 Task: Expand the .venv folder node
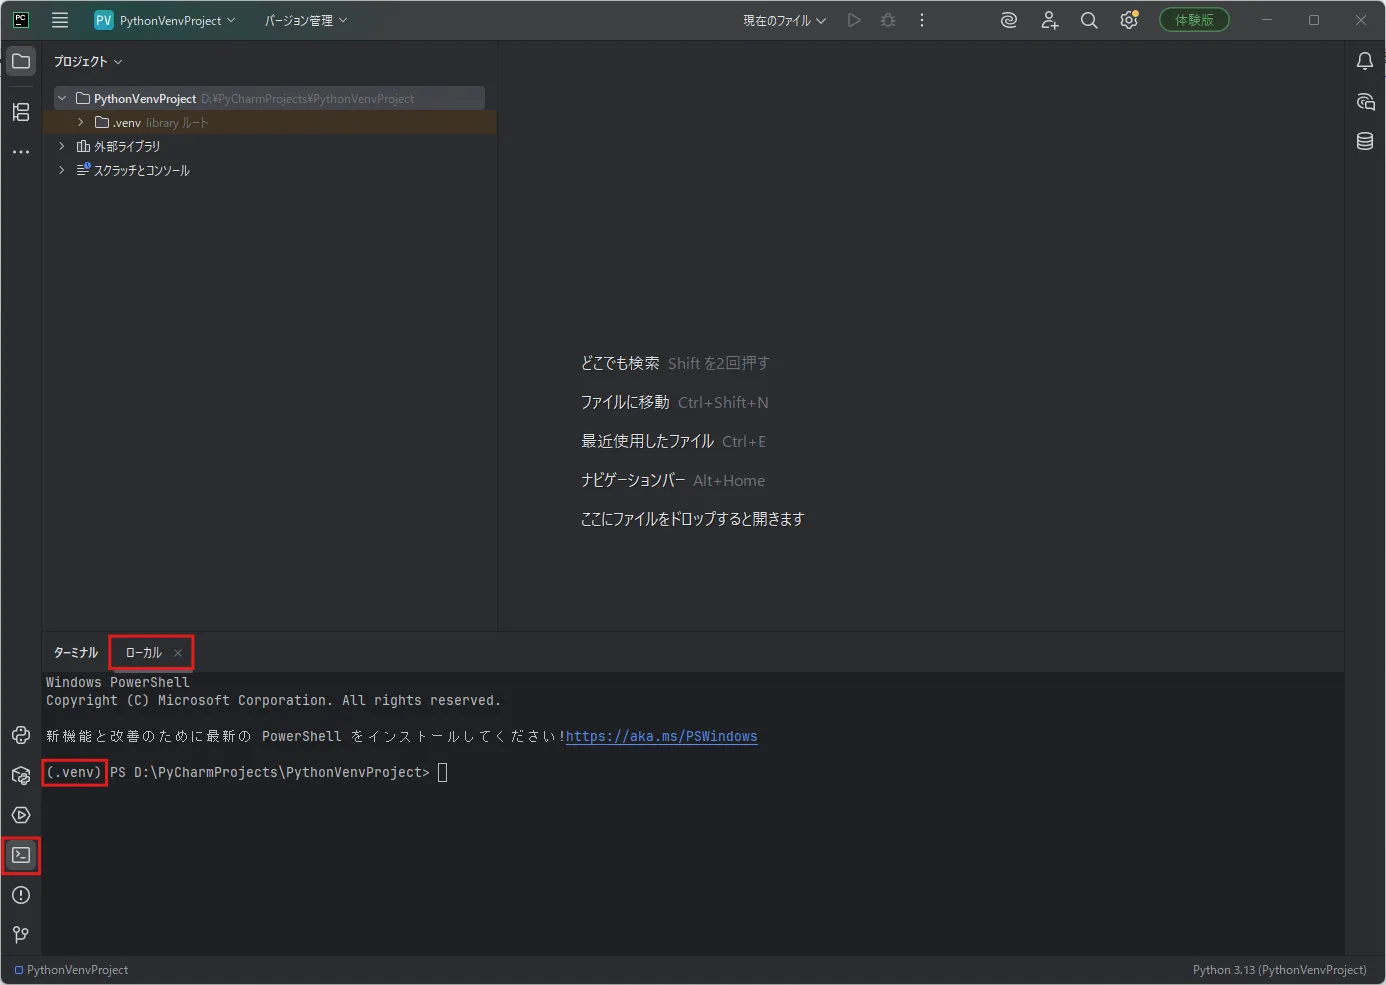pyautogui.click(x=81, y=122)
